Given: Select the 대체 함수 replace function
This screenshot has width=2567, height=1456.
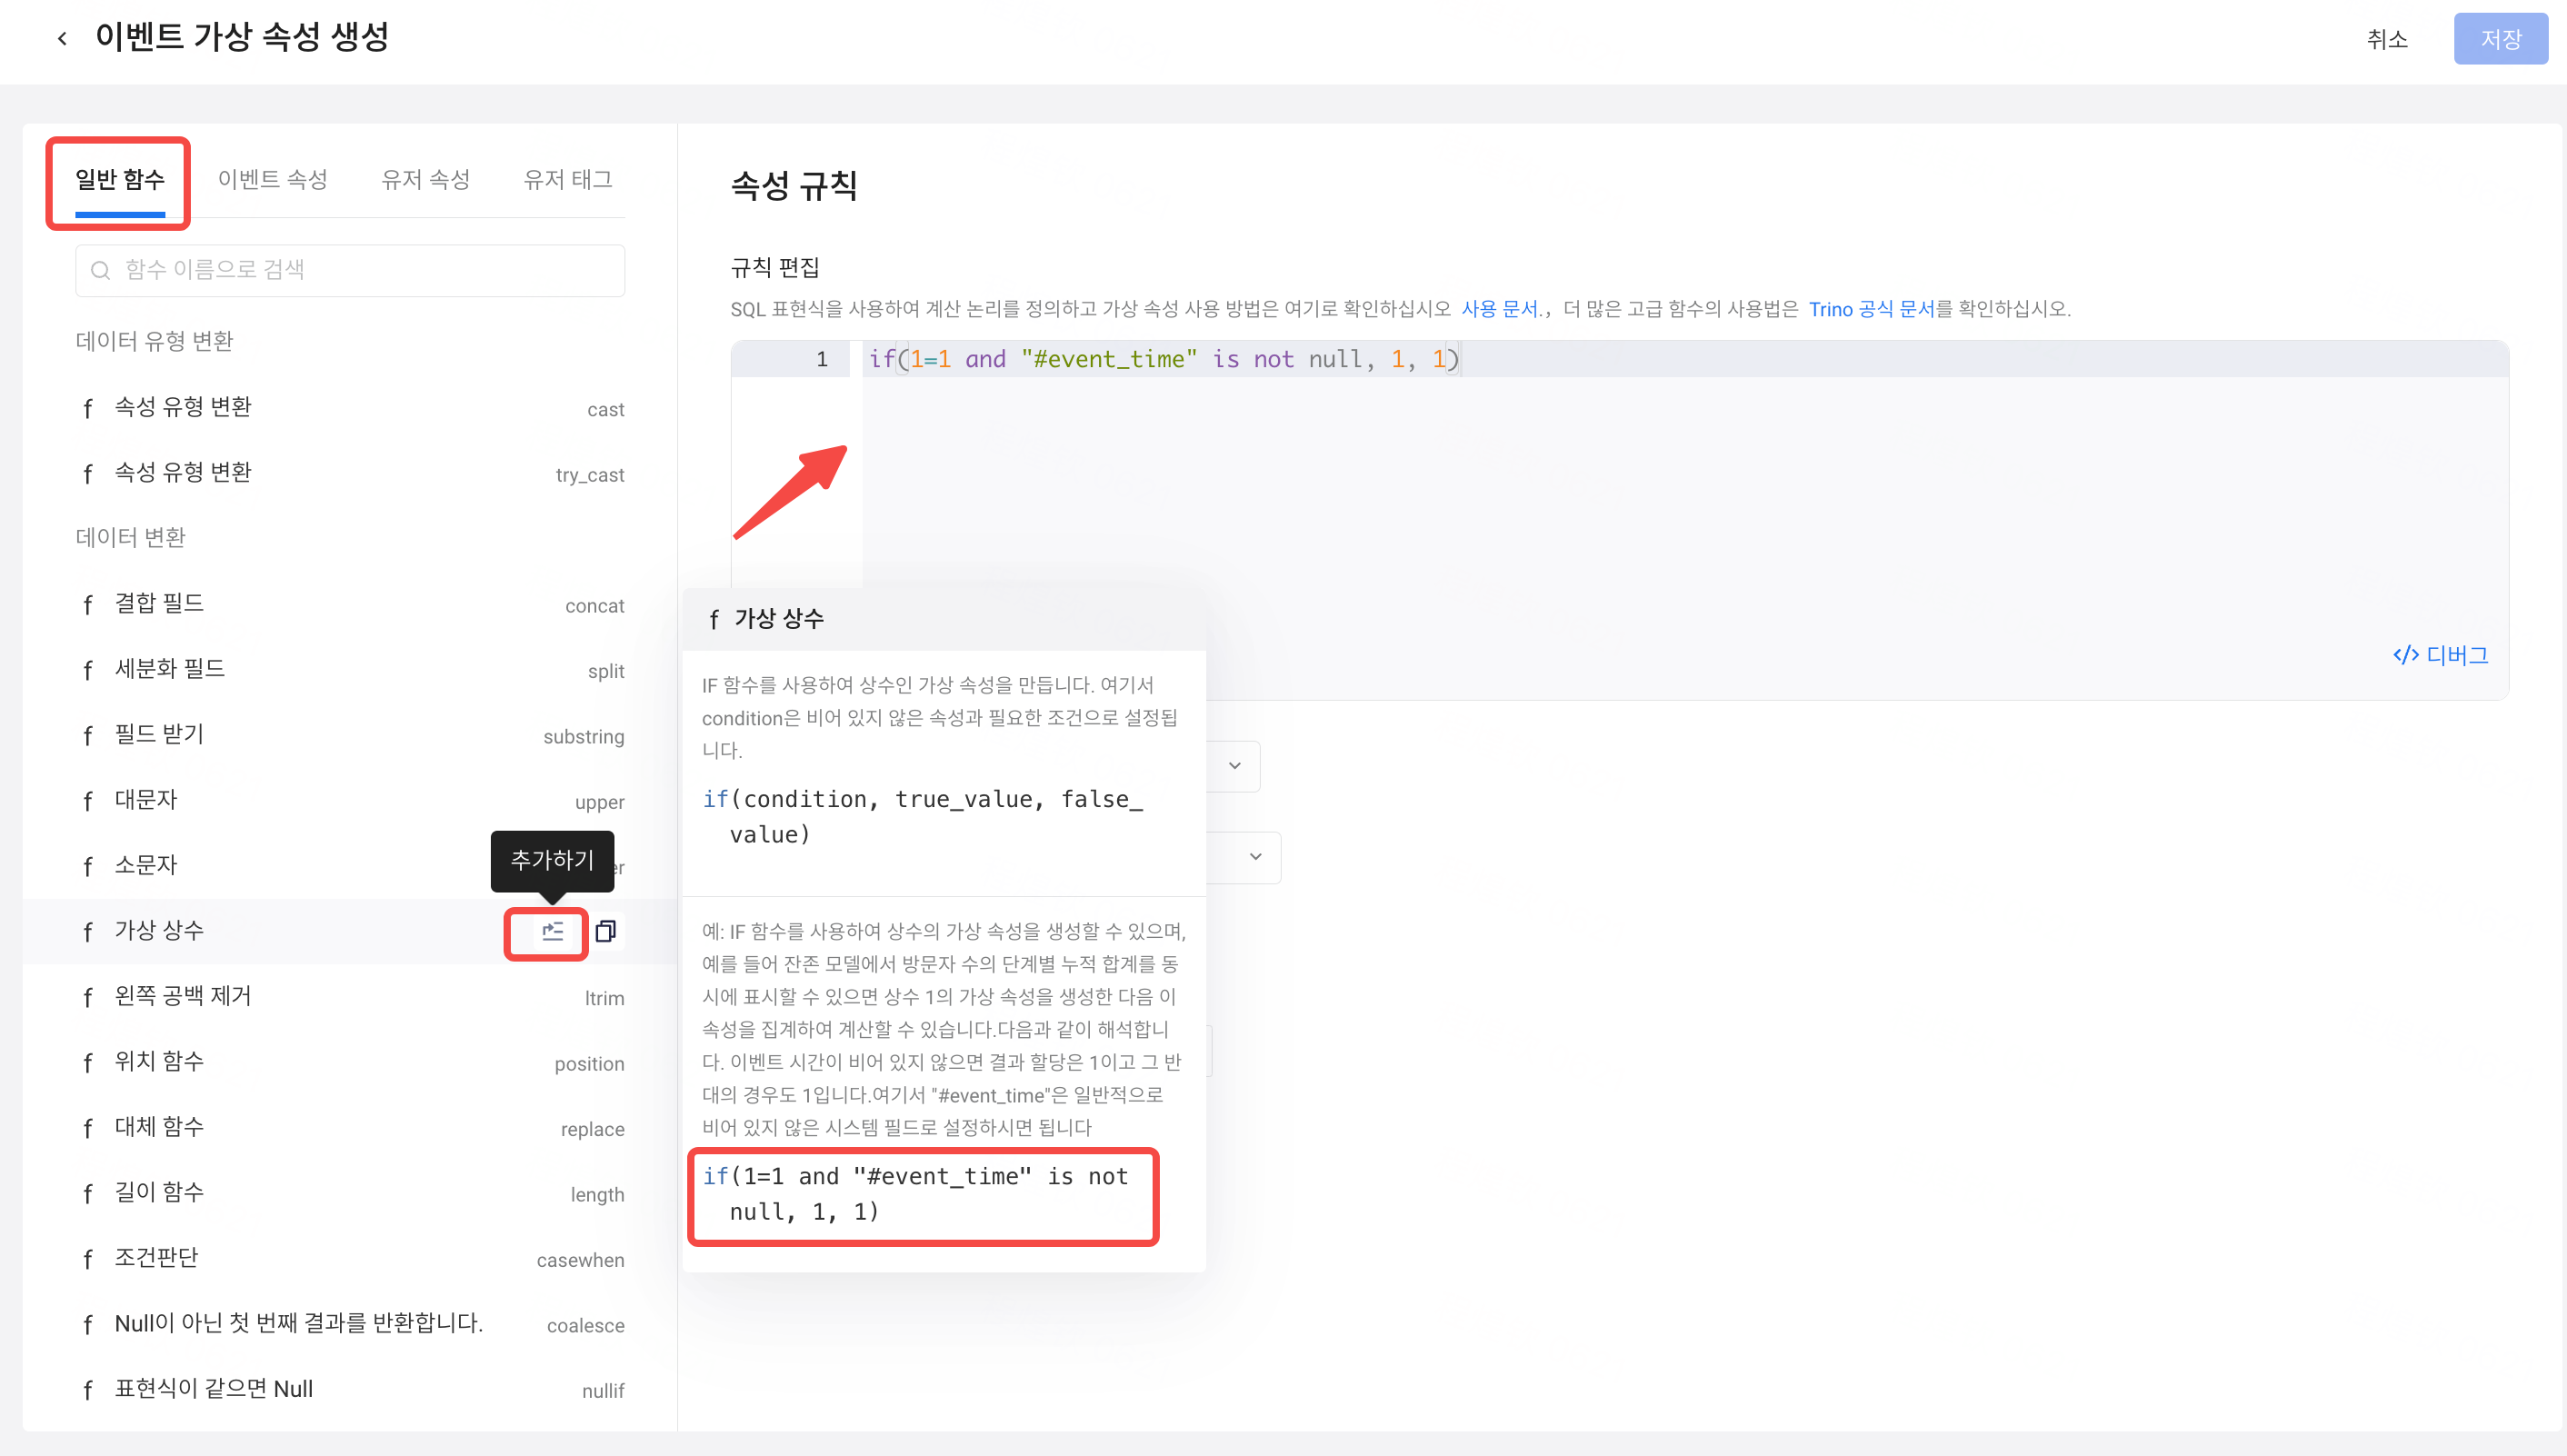Looking at the screenshot, I should [x=350, y=1128].
